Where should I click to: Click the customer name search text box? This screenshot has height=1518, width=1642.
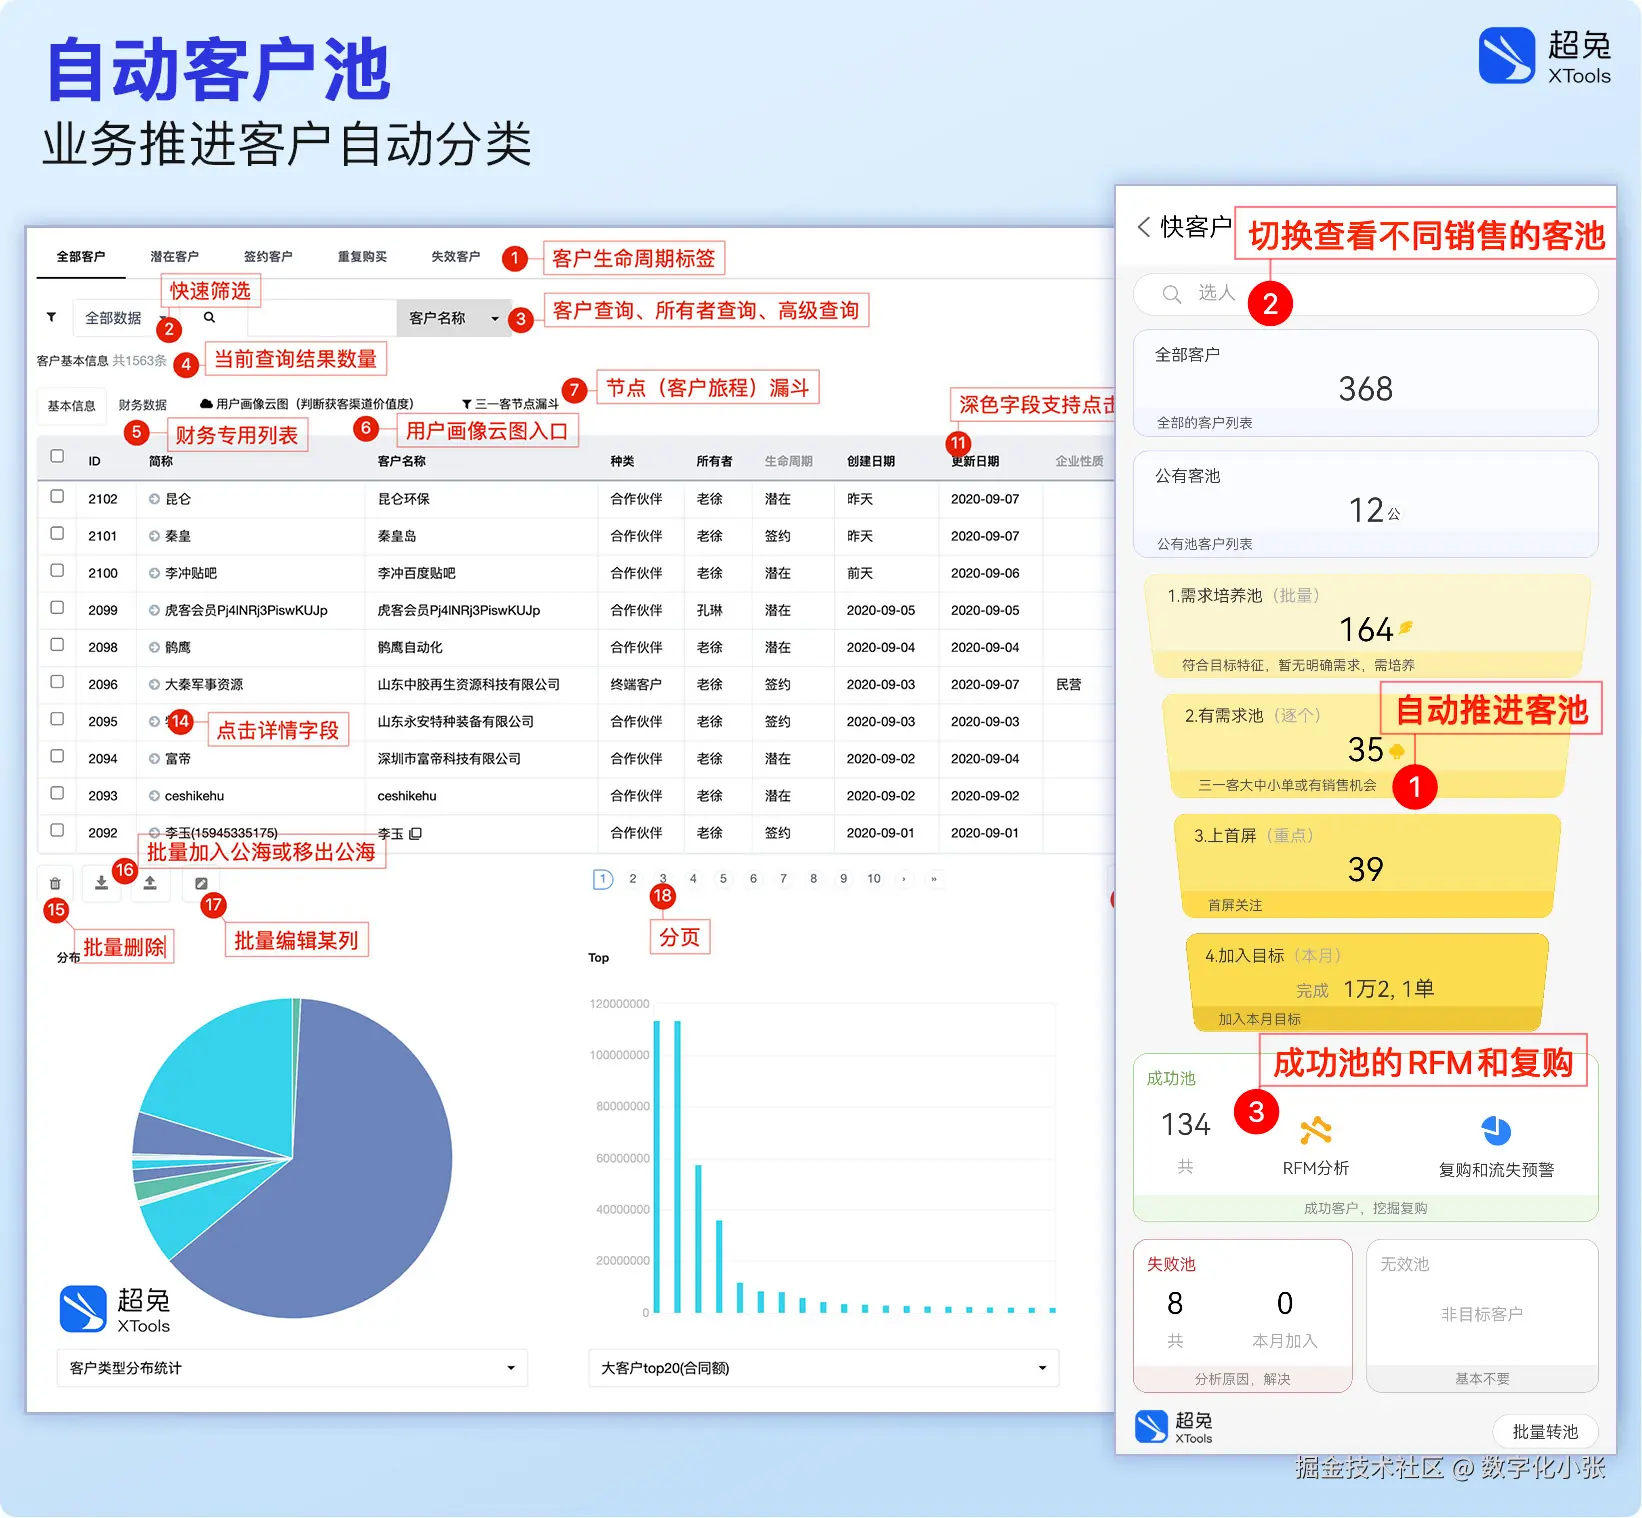(x=322, y=318)
